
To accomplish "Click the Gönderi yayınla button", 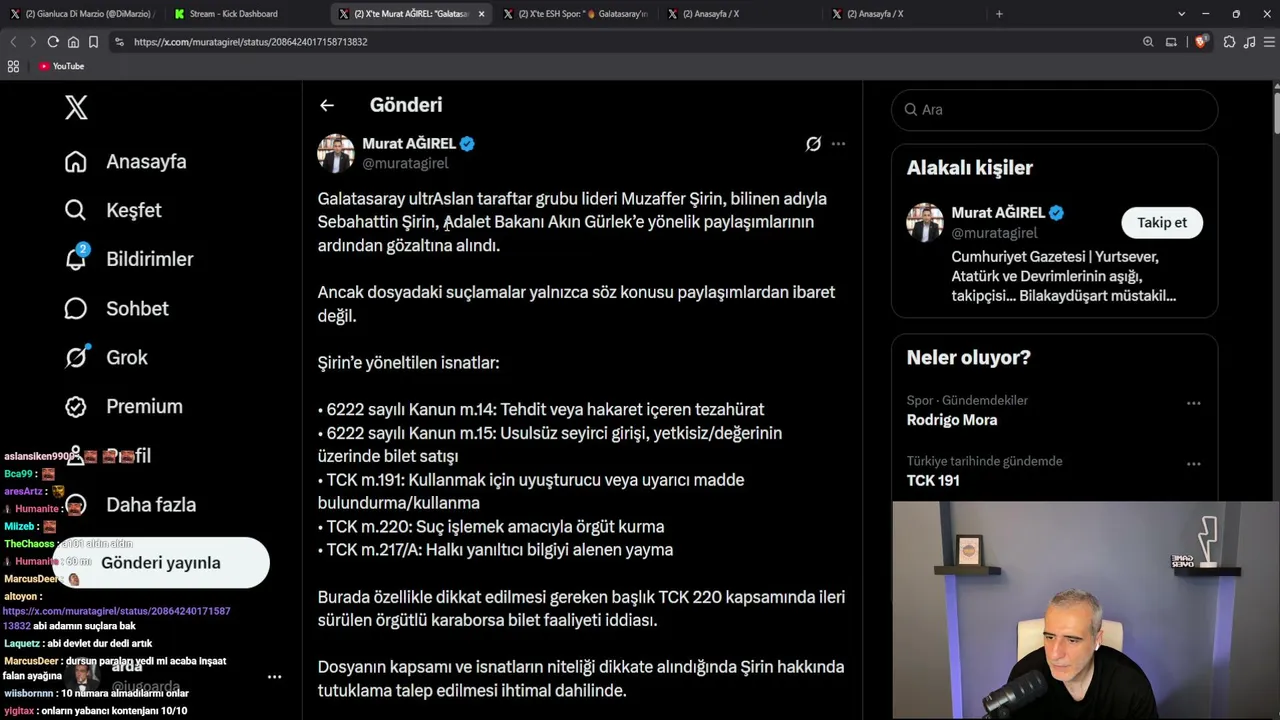I will (161, 563).
